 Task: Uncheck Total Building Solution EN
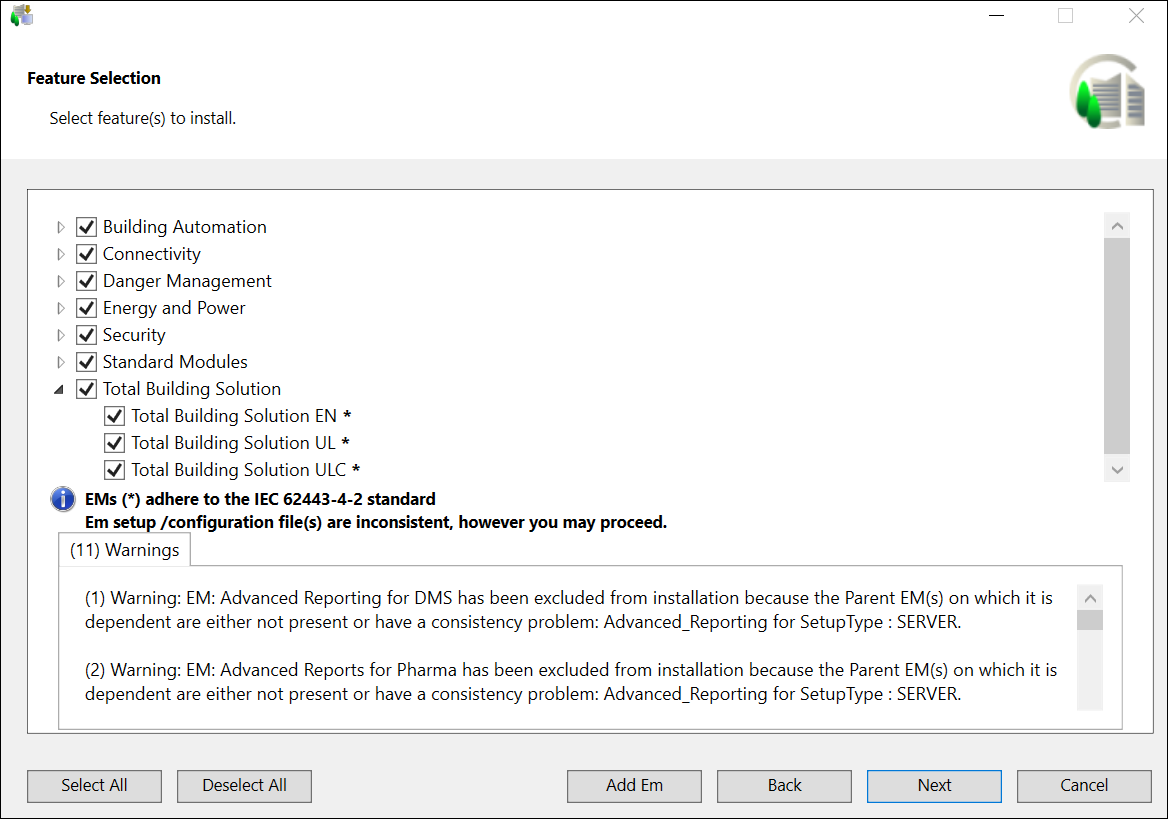click(x=114, y=415)
